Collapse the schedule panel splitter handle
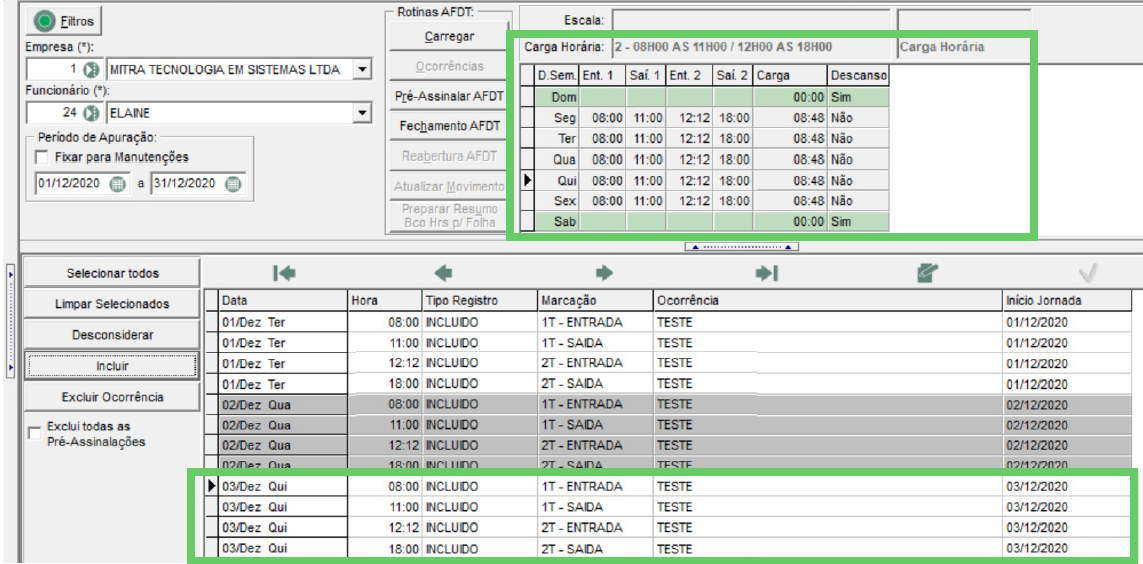This screenshot has height=564, width=1143. 741,247
